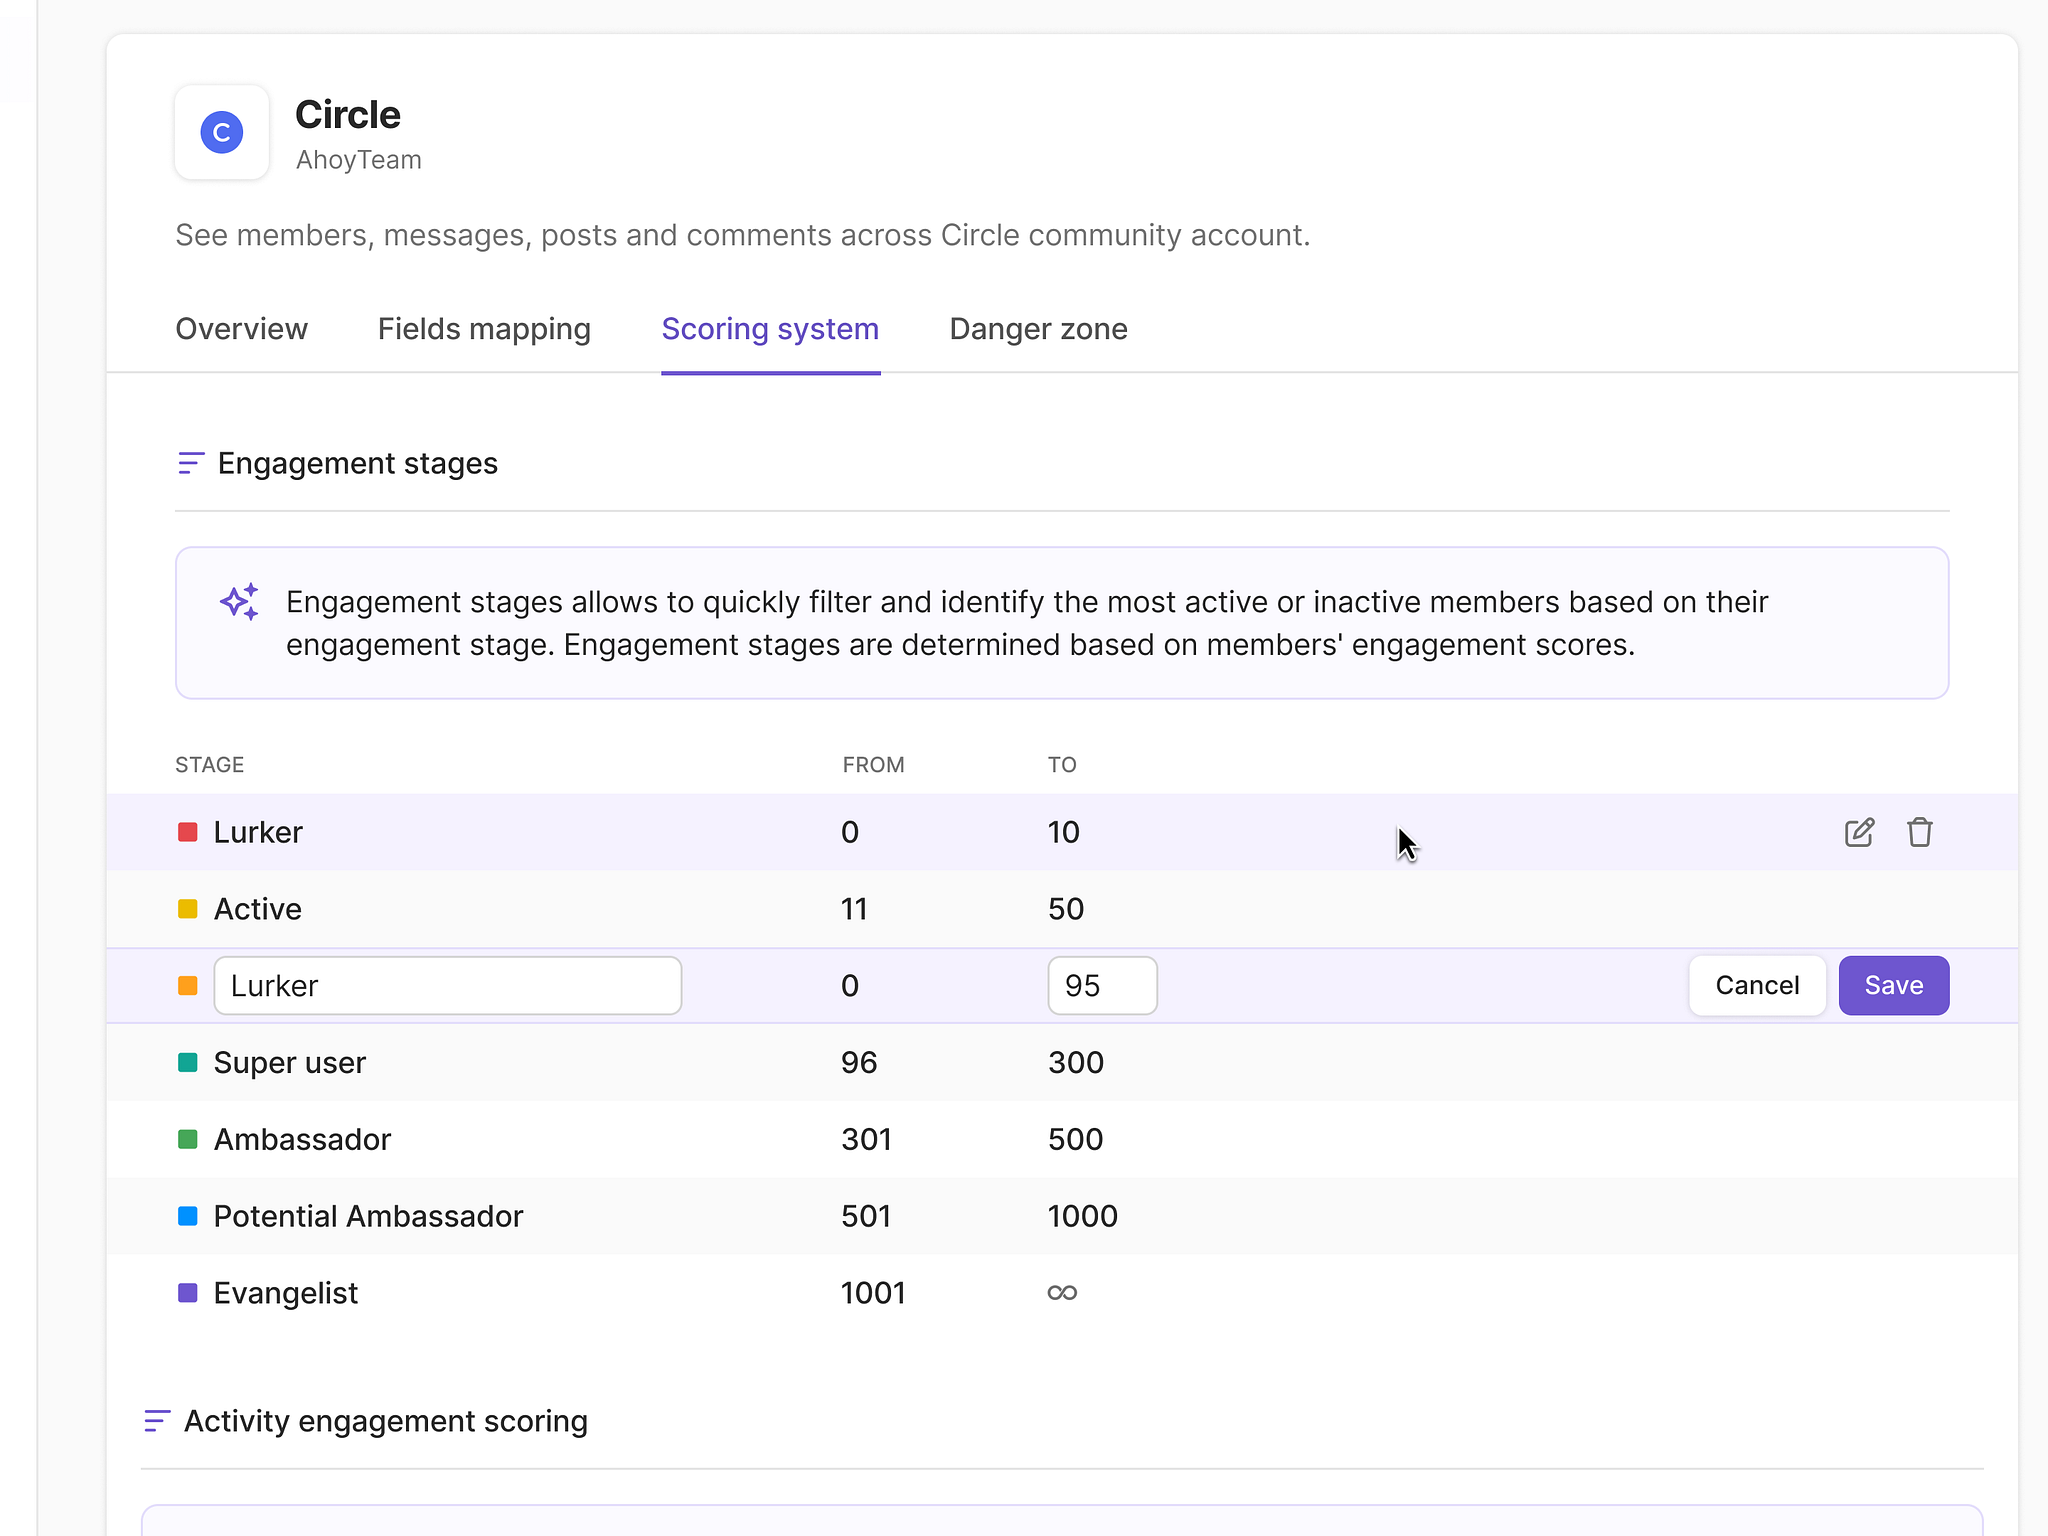Cancel editing the stage
Image resolution: width=2048 pixels, height=1536 pixels.
(1757, 985)
